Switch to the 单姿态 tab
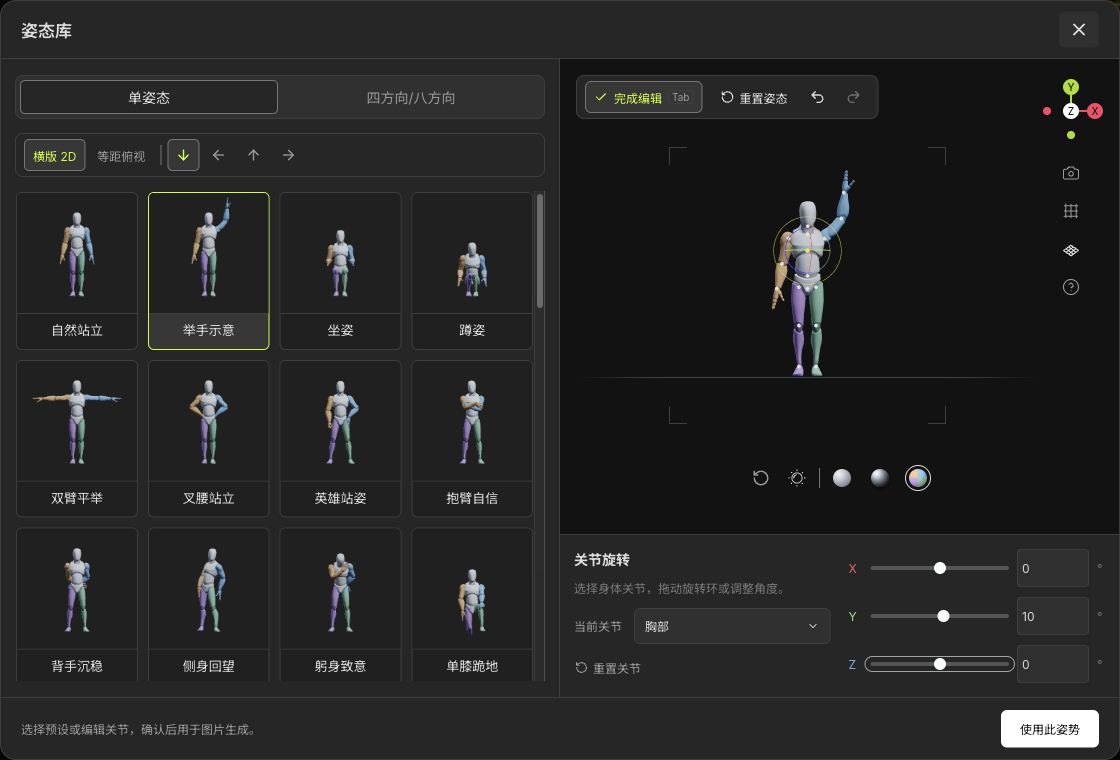The image size is (1120, 760). coord(149,97)
